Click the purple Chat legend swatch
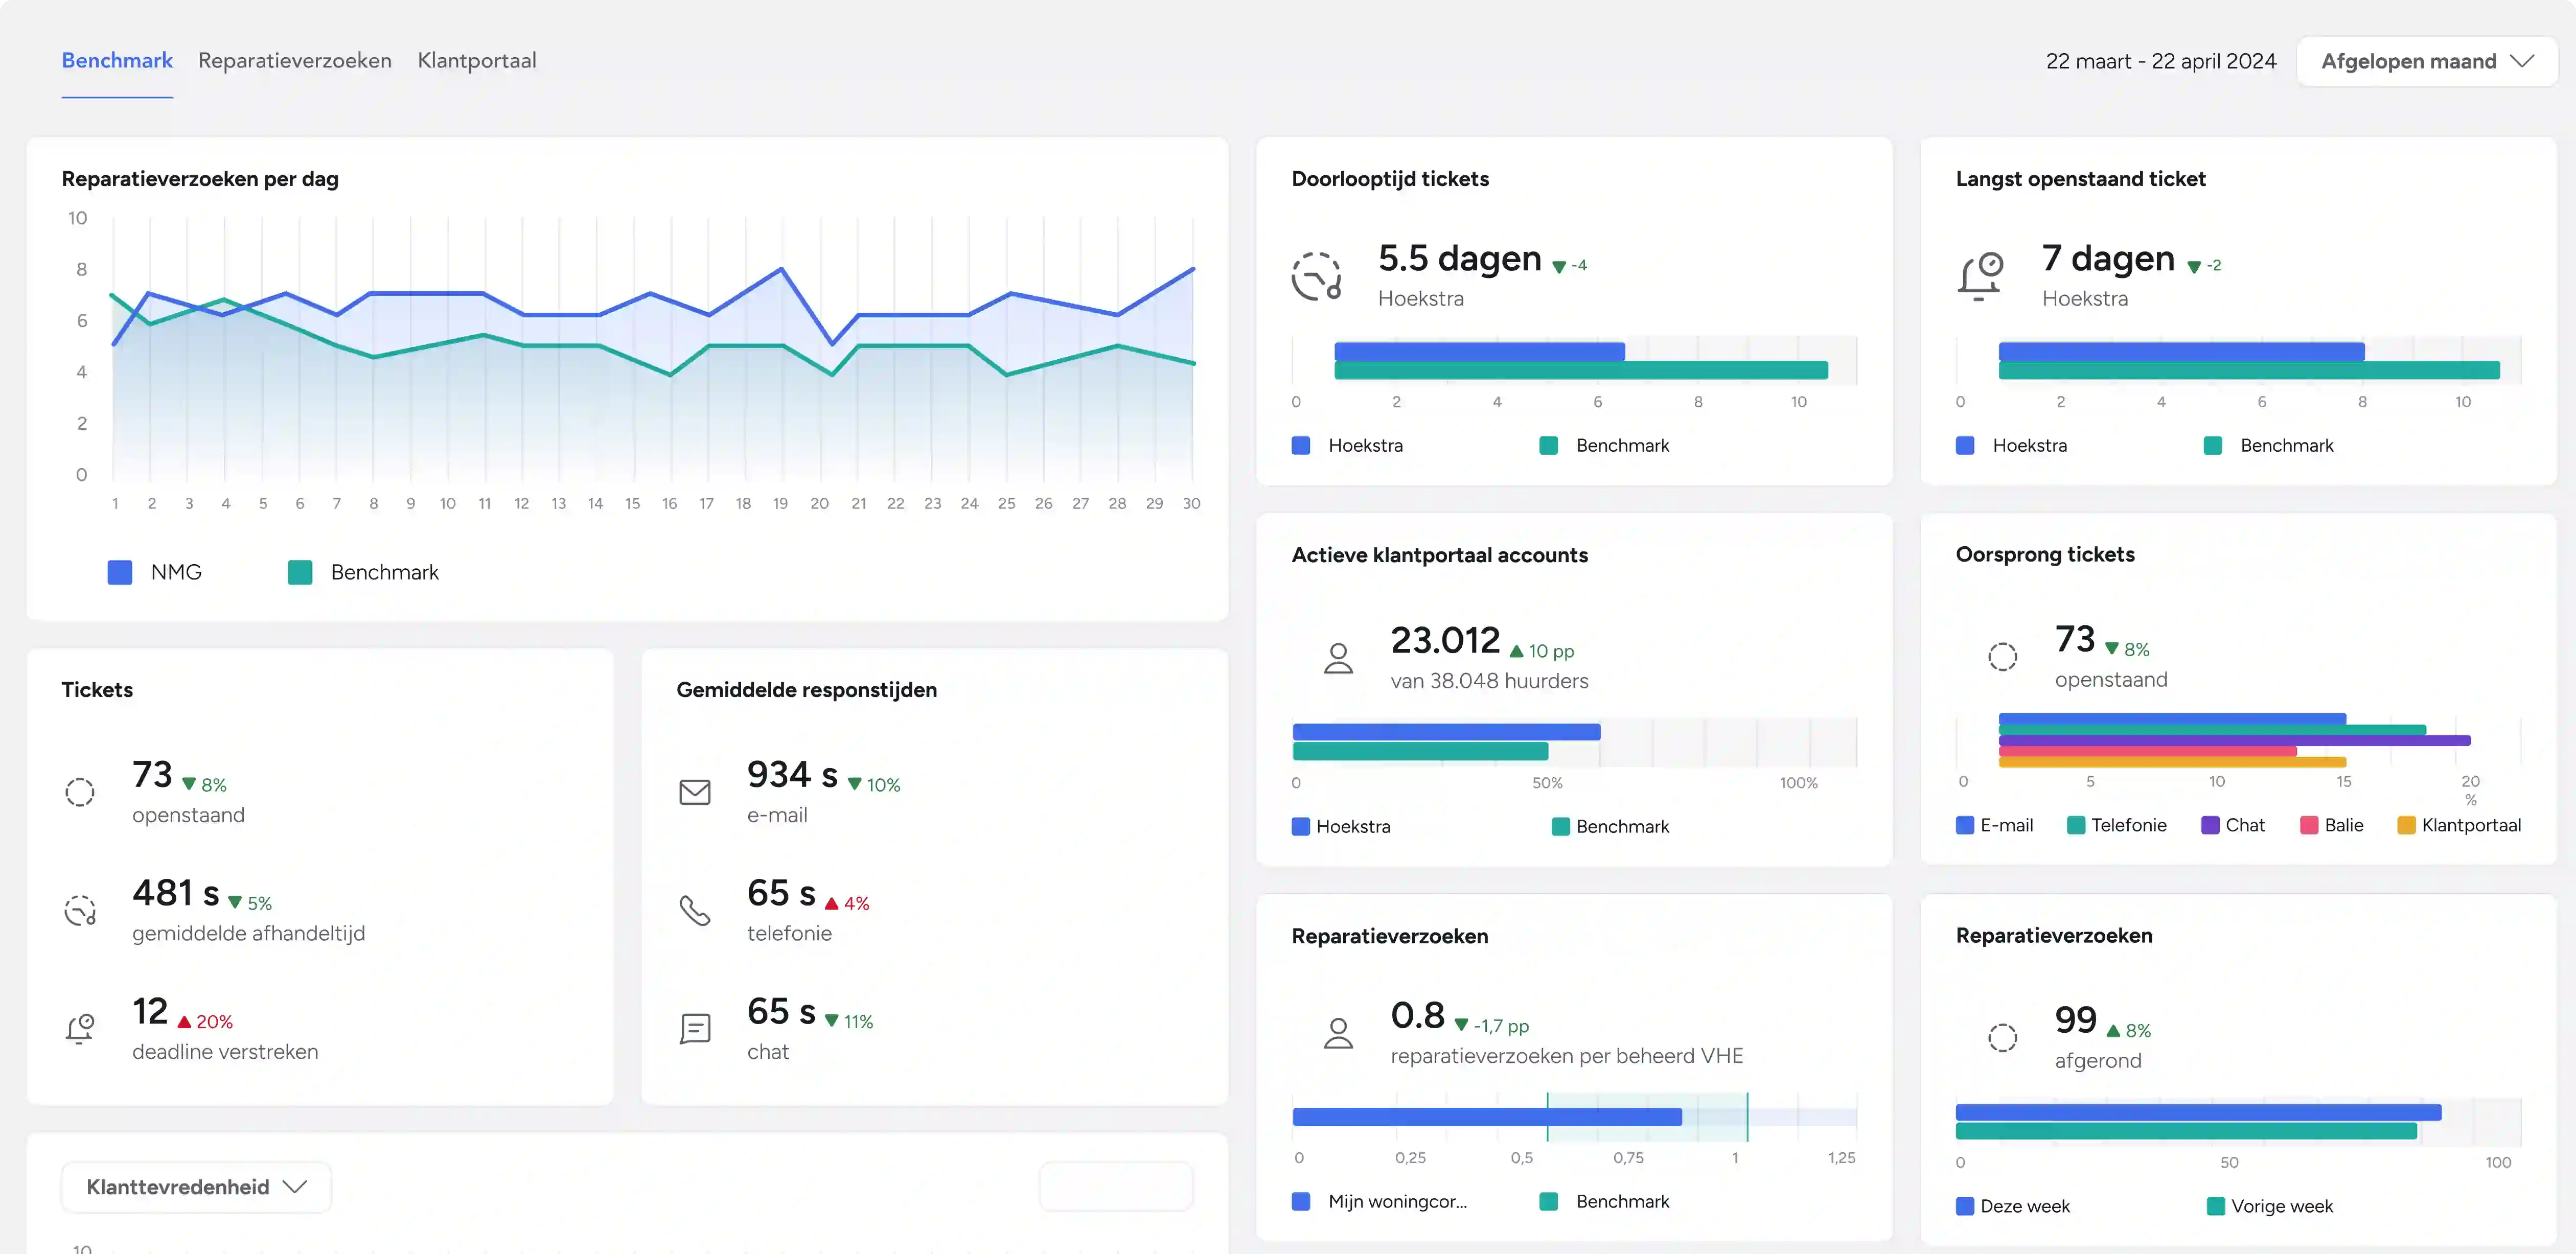The height and width of the screenshot is (1254, 2576). (2210, 825)
